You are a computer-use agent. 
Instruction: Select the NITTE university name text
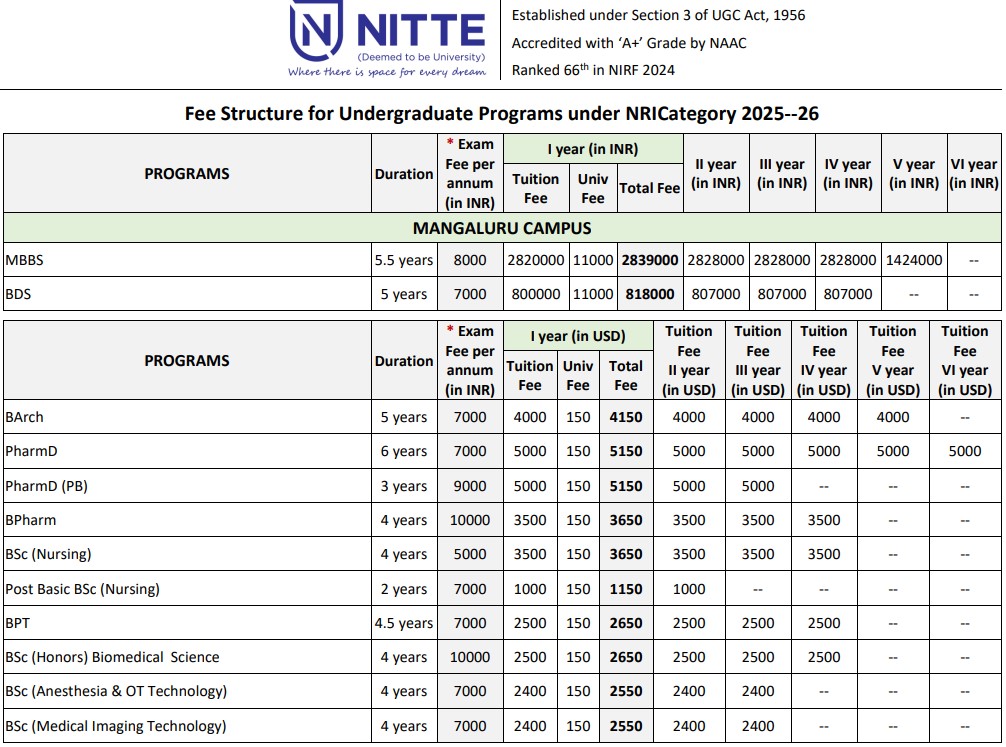pyautogui.click(x=420, y=31)
